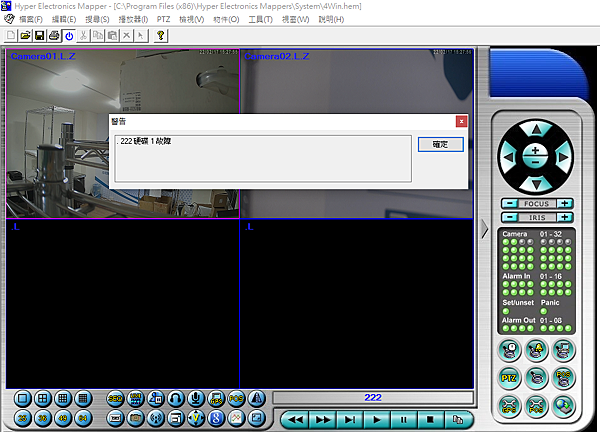Switch to 4-camera quad layout
Viewport: 600px width, 432px height.
(43, 399)
